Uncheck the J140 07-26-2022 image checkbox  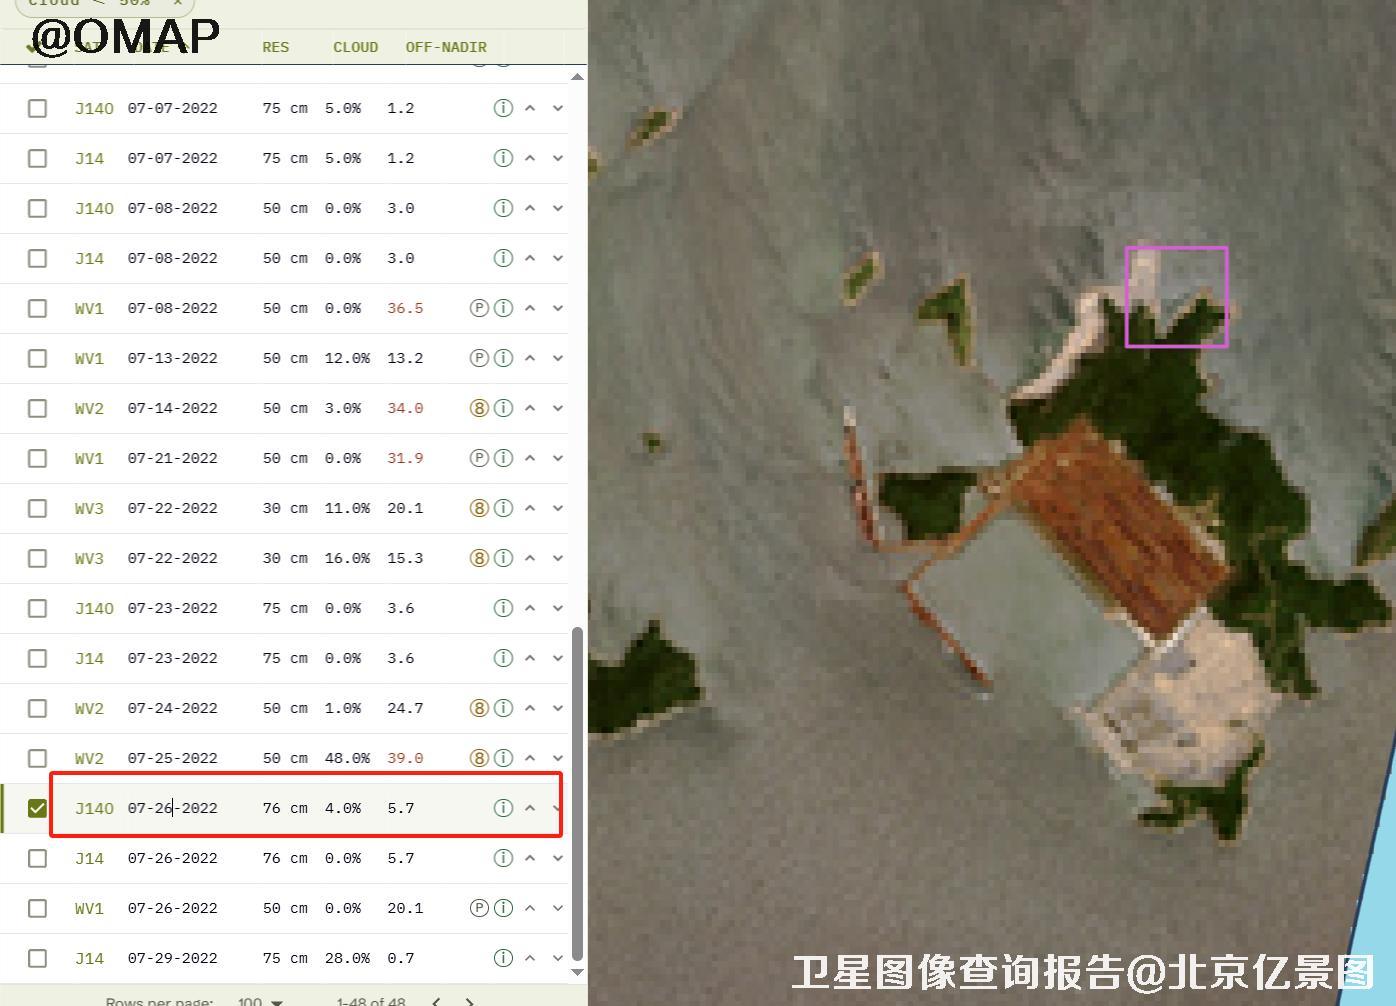click(37, 808)
